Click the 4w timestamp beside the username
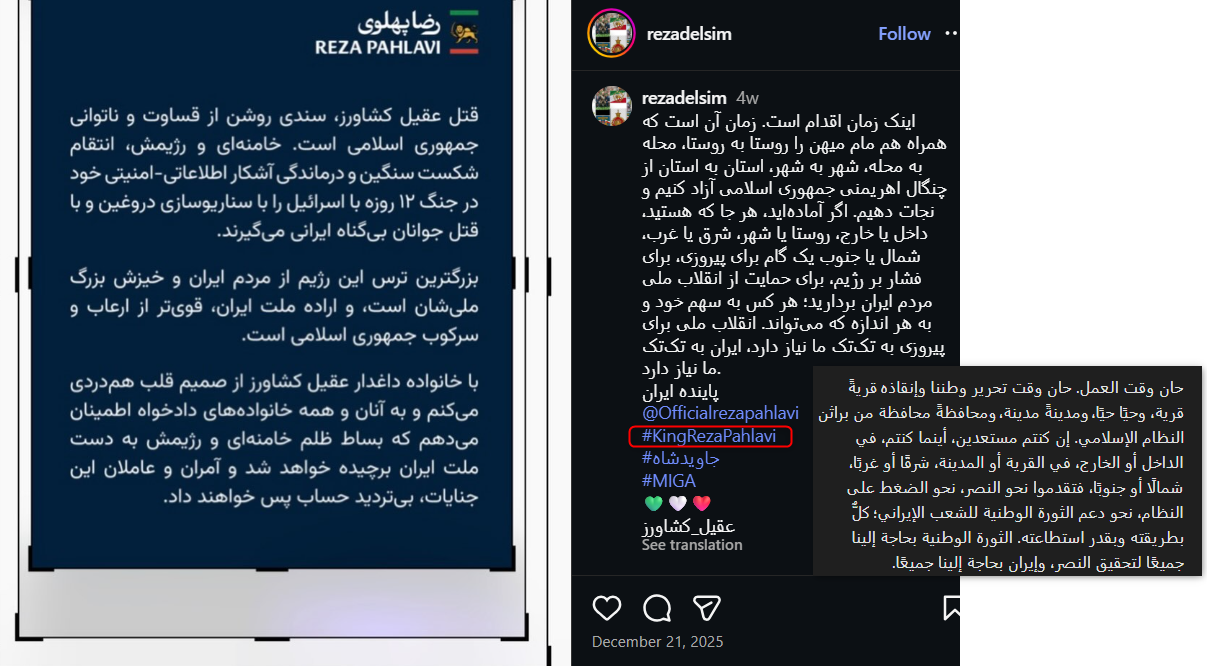The image size is (1207, 666). tap(747, 98)
